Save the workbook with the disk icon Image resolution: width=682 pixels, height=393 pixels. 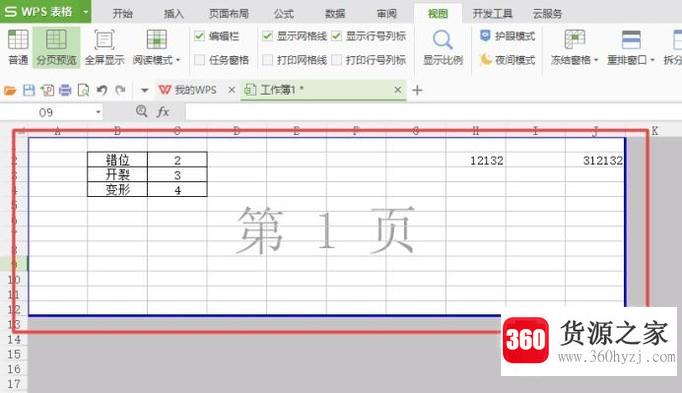coord(29,90)
